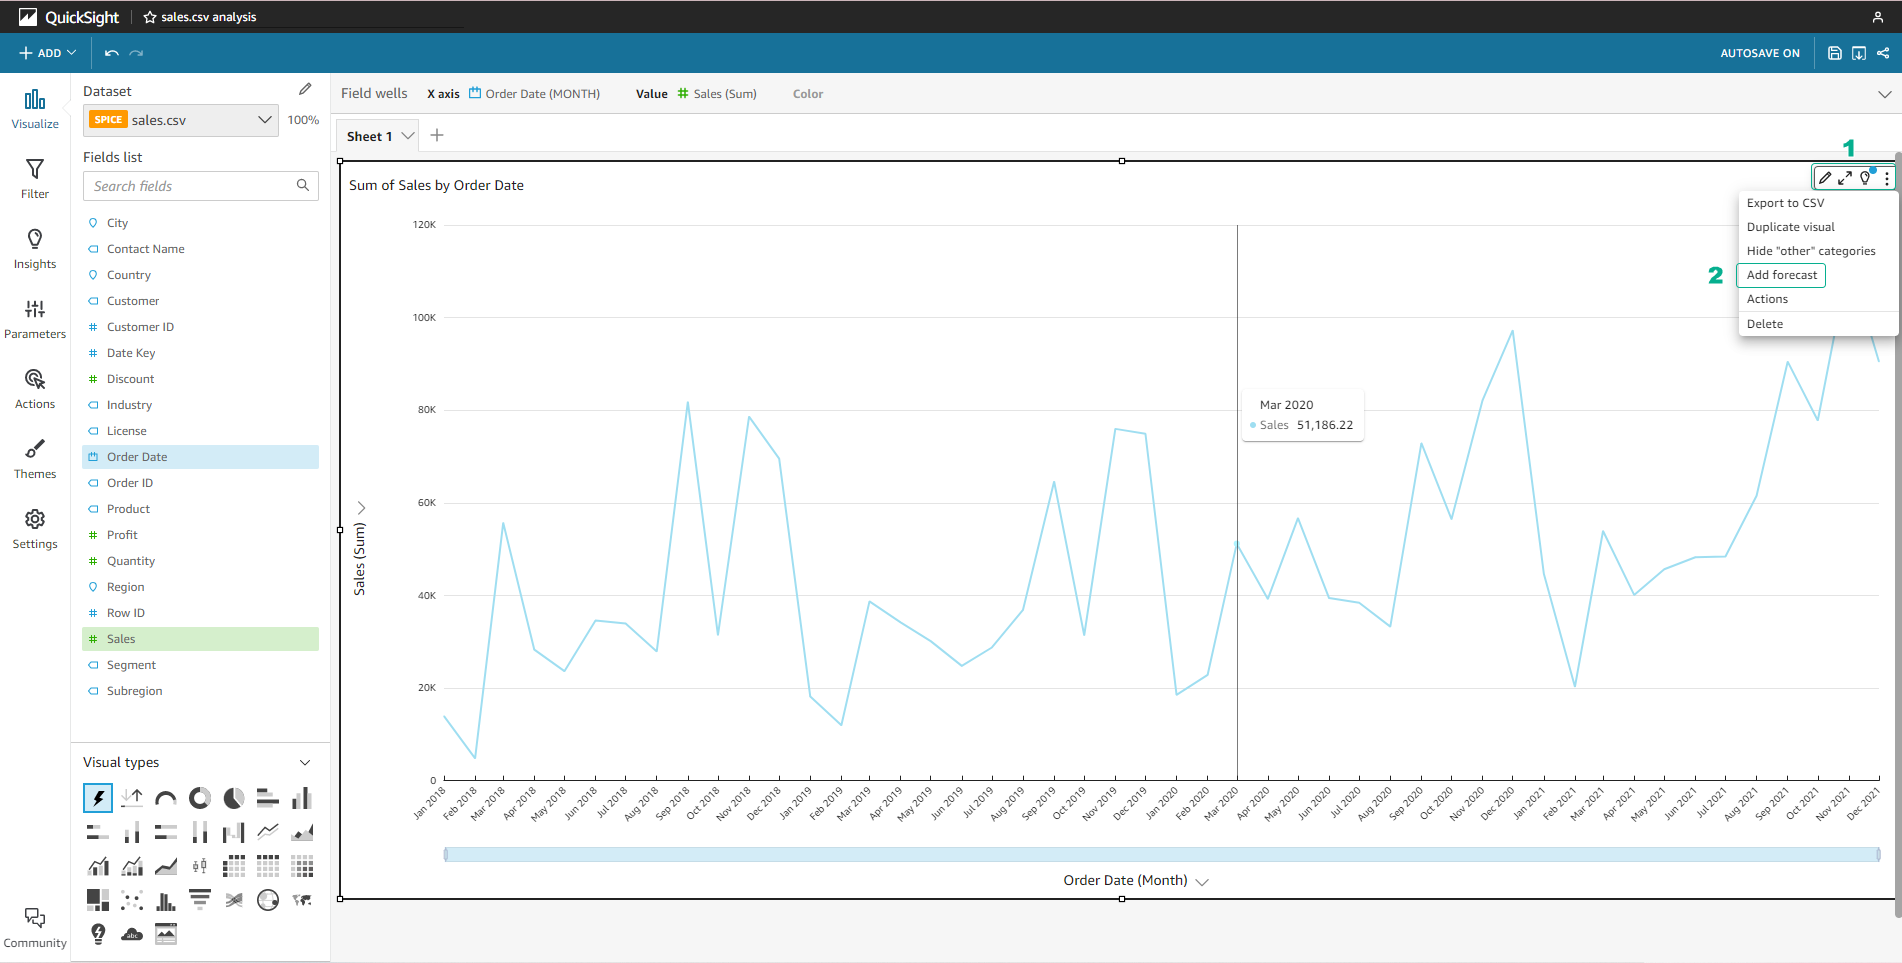Image resolution: width=1902 pixels, height=963 pixels.
Task: Select the gauge chart visual type
Action: [166, 798]
